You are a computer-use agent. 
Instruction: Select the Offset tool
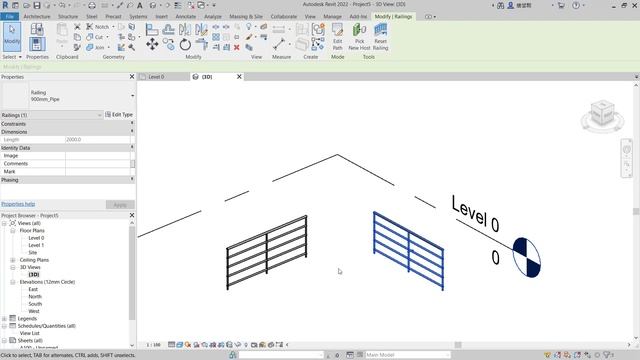click(168, 29)
